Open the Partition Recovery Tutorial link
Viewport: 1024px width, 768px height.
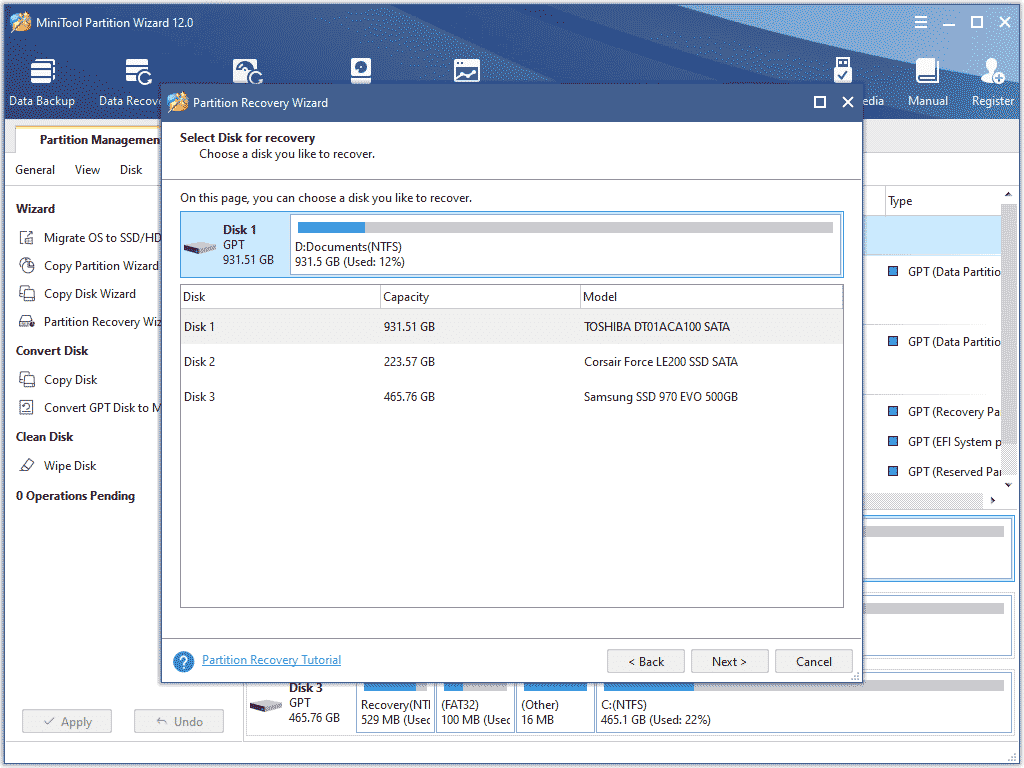coord(271,660)
